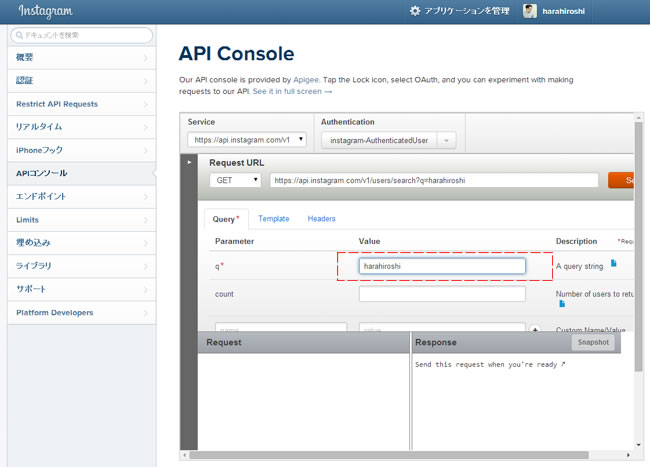
Task: Open the 埋め込み sidebar item
Action: coord(82,243)
